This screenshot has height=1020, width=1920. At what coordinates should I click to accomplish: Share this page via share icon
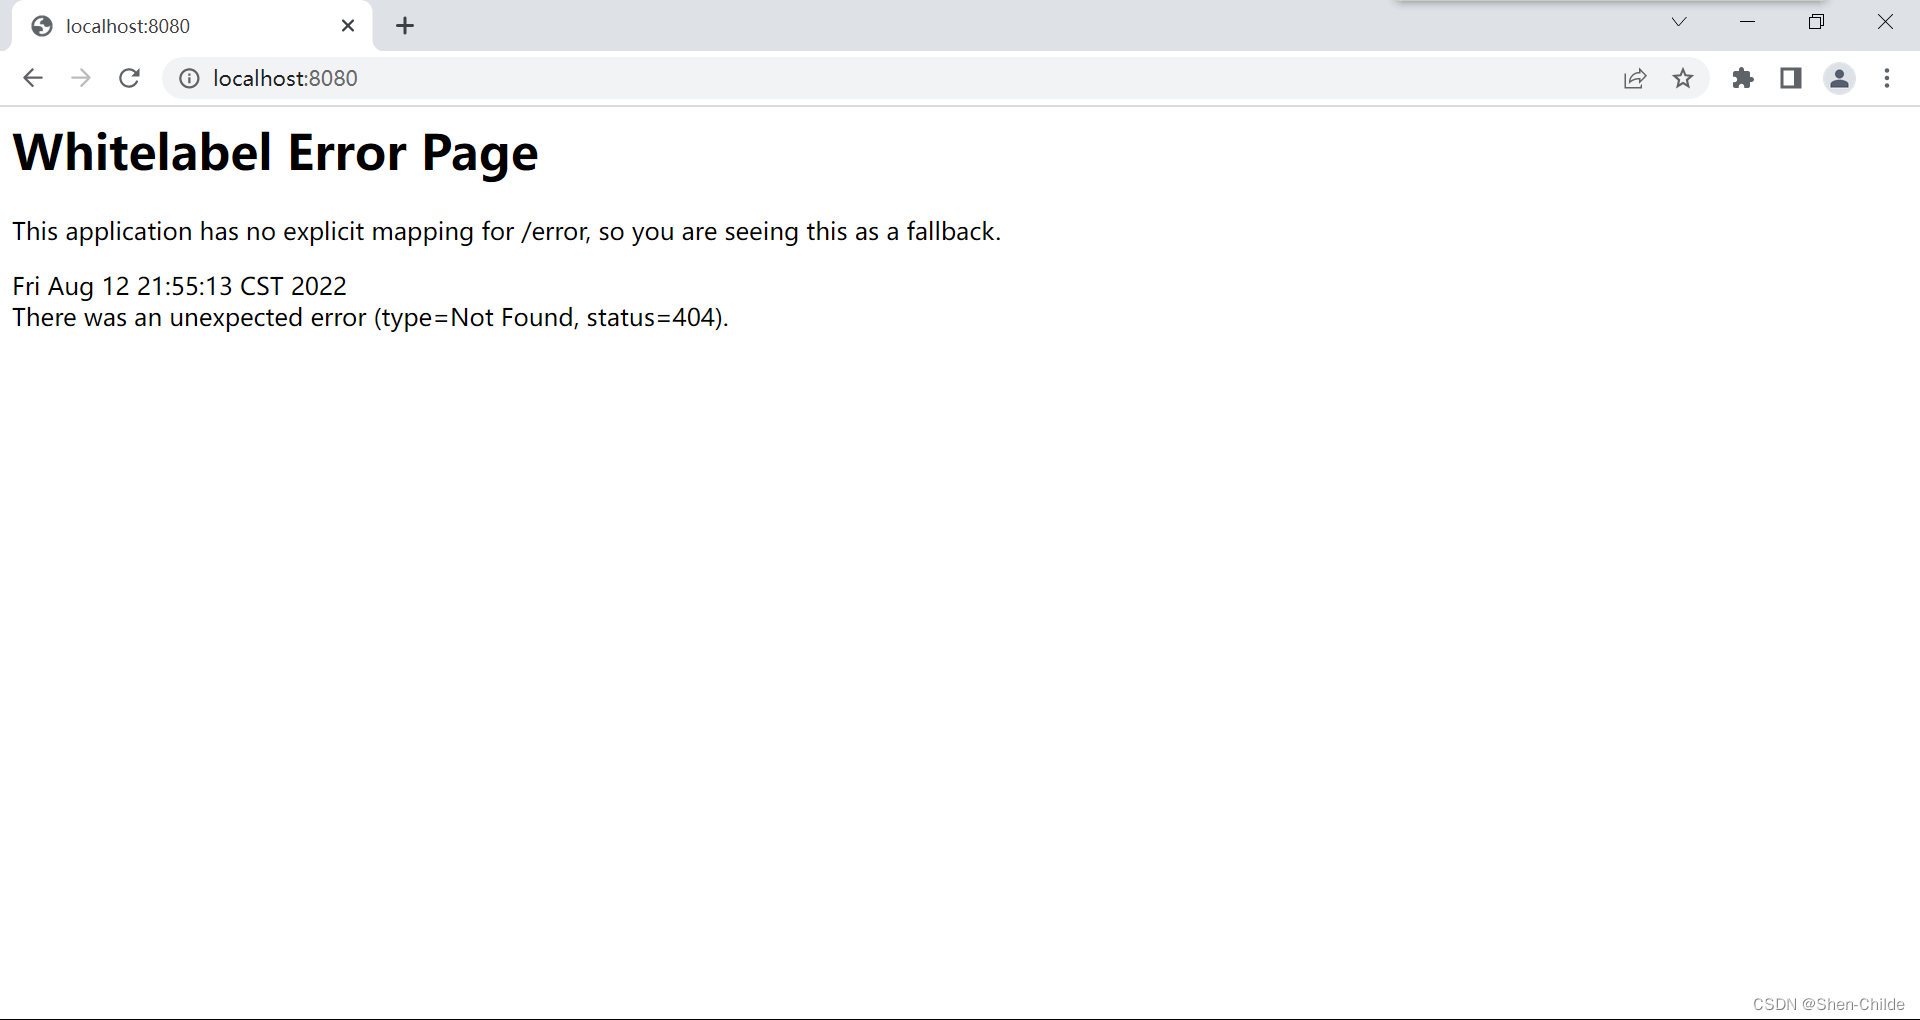point(1635,78)
